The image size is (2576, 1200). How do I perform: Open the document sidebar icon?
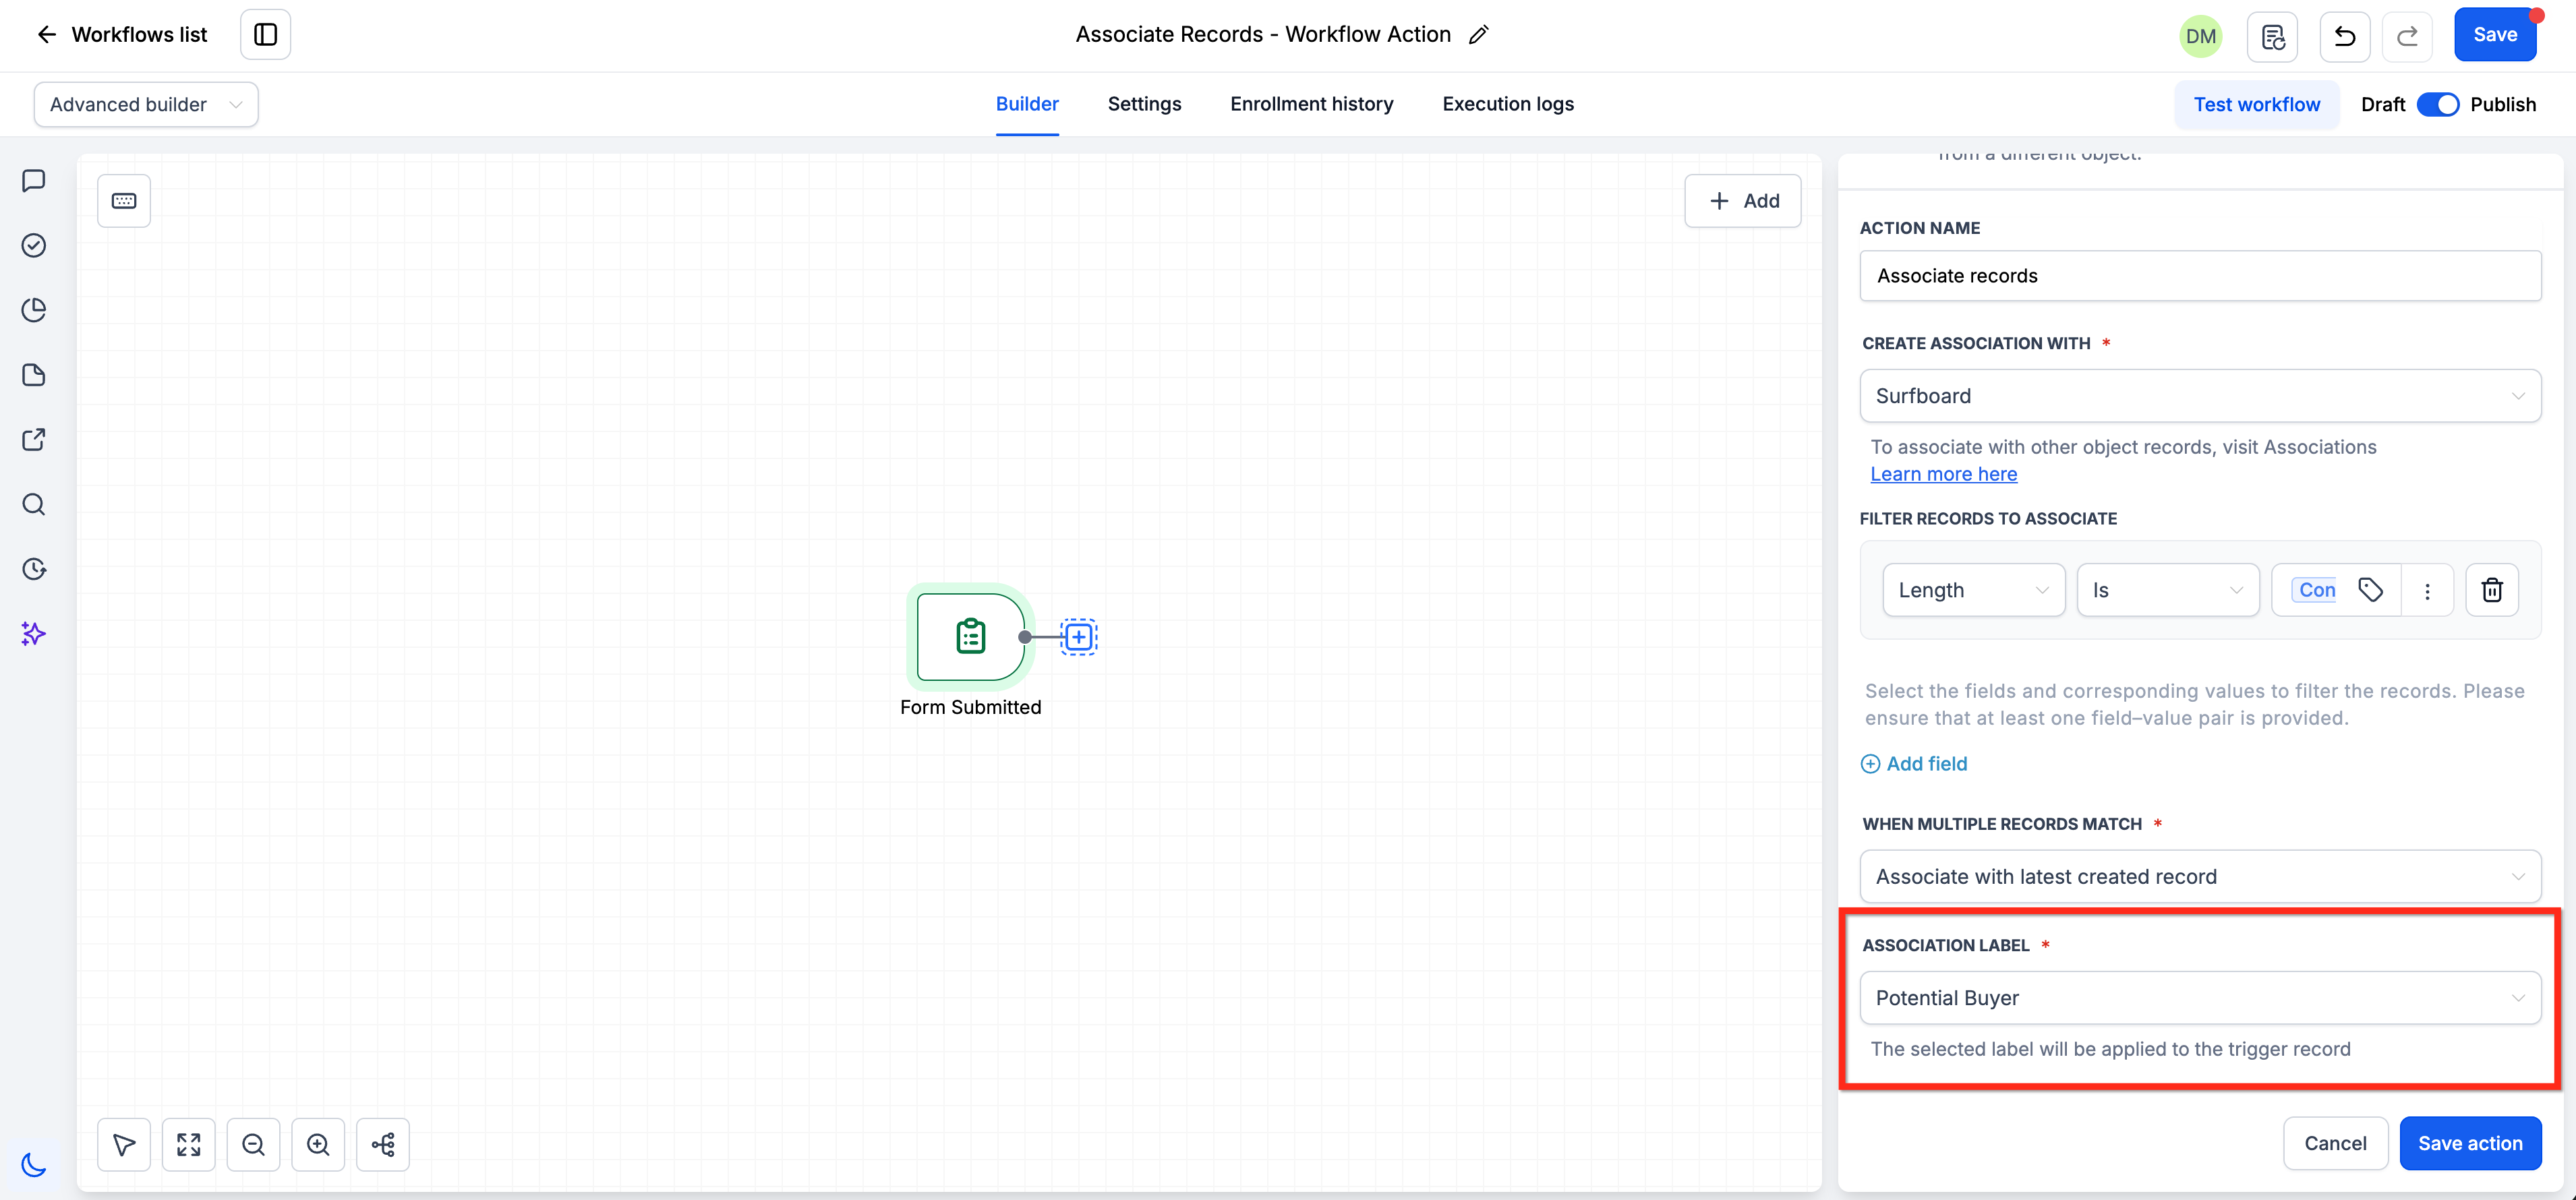pyautogui.click(x=34, y=375)
